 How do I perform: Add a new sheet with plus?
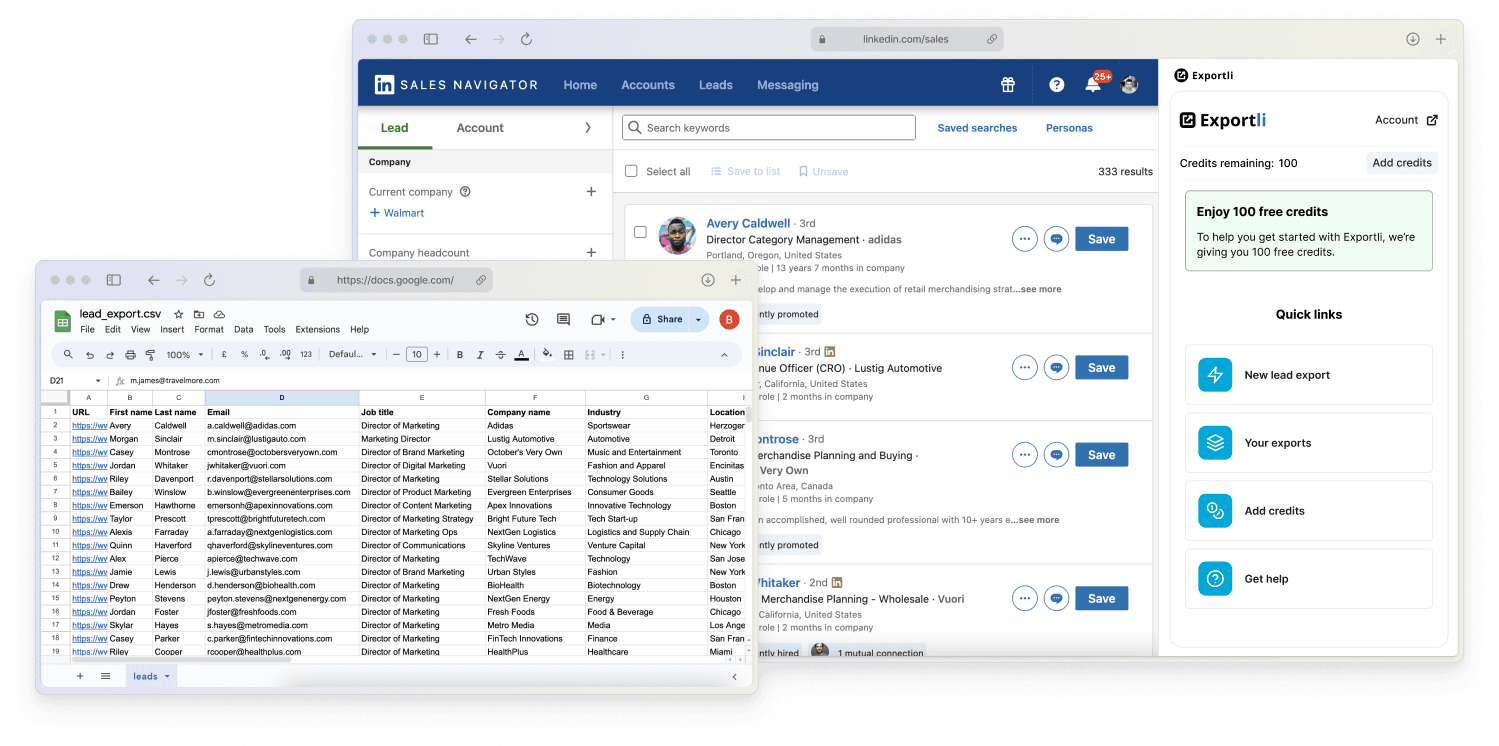[80, 677]
